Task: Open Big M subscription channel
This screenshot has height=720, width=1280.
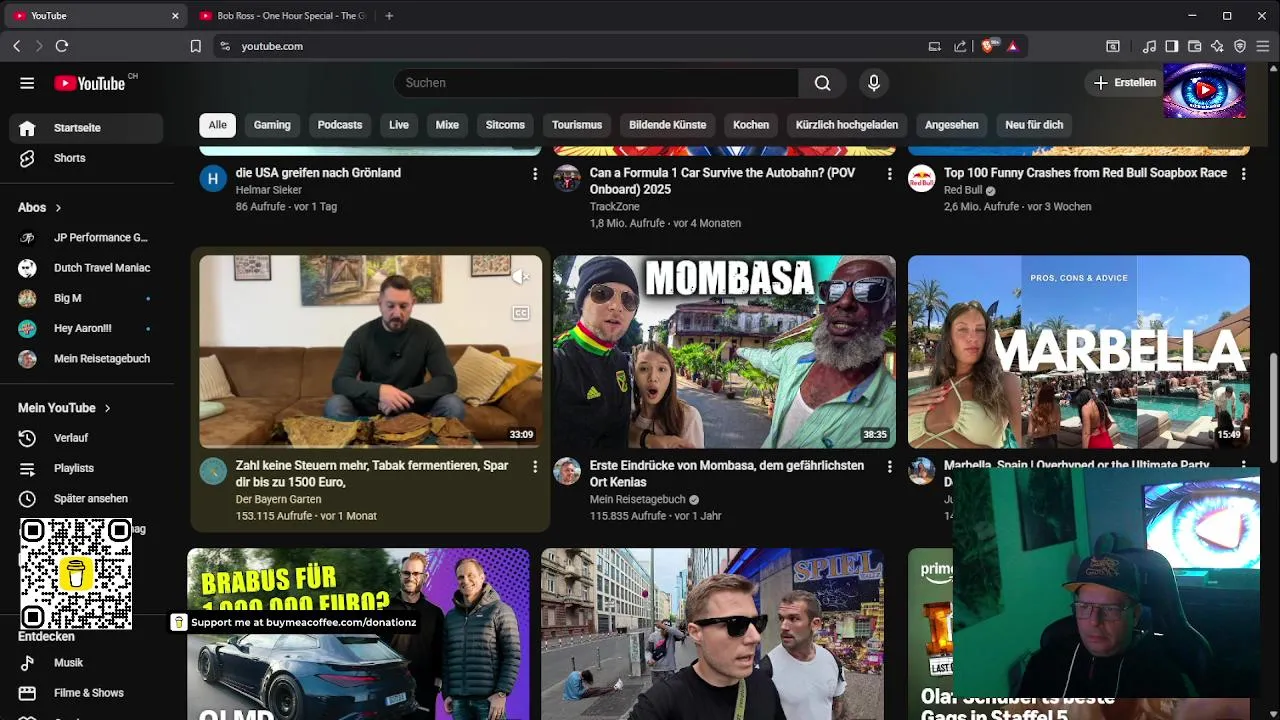Action: click(86, 298)
